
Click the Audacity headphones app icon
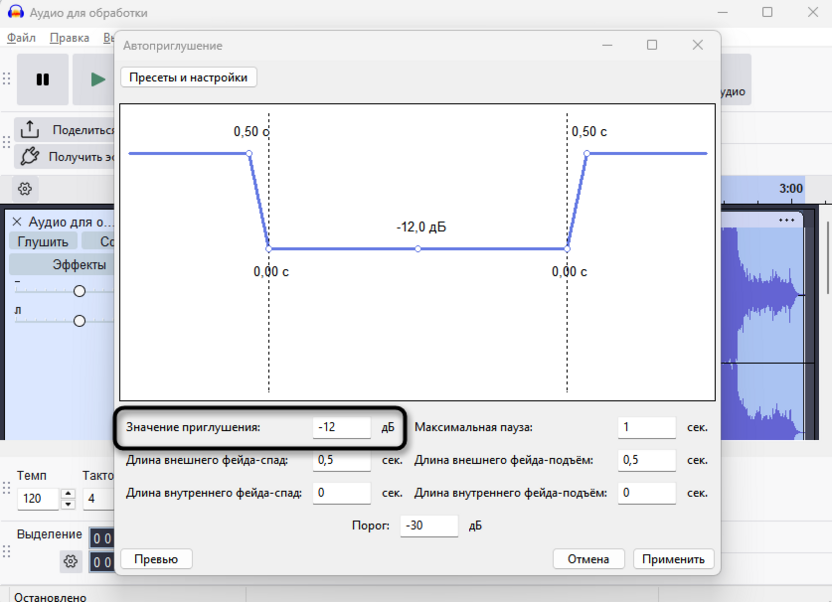[x=15, y=12]
